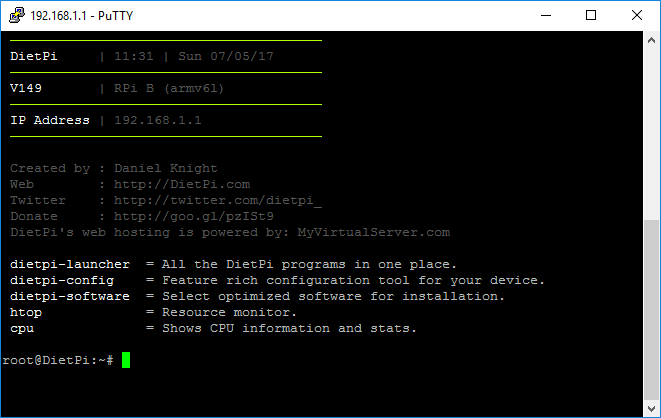Click the scrollbar track above the thumb
Screen dimensions: 661x418
[651, 134]
